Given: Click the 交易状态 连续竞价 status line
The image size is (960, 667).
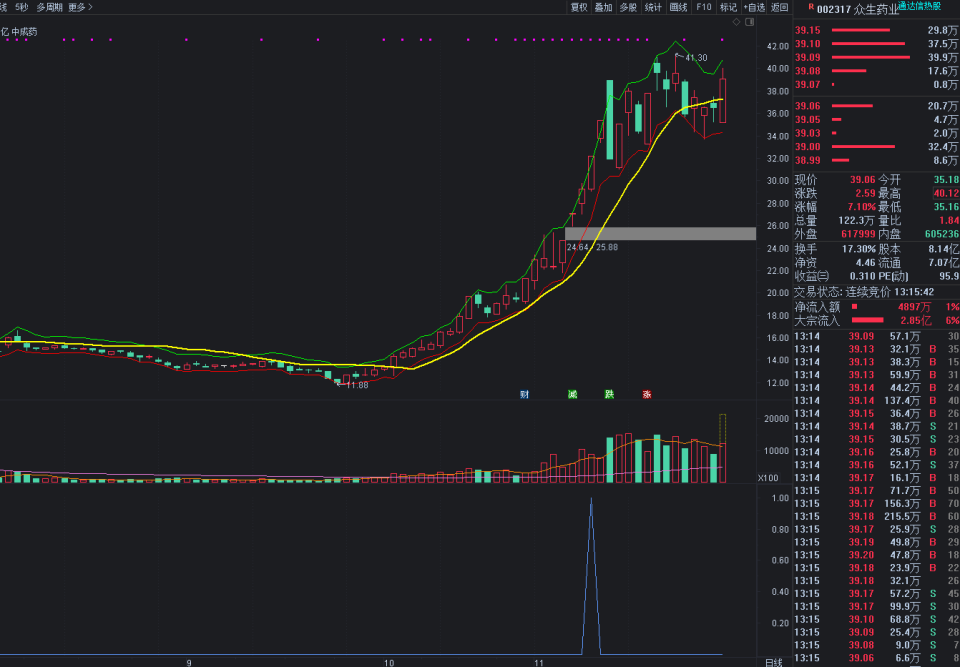Looking at the screenshot, I should click(864, 292).
